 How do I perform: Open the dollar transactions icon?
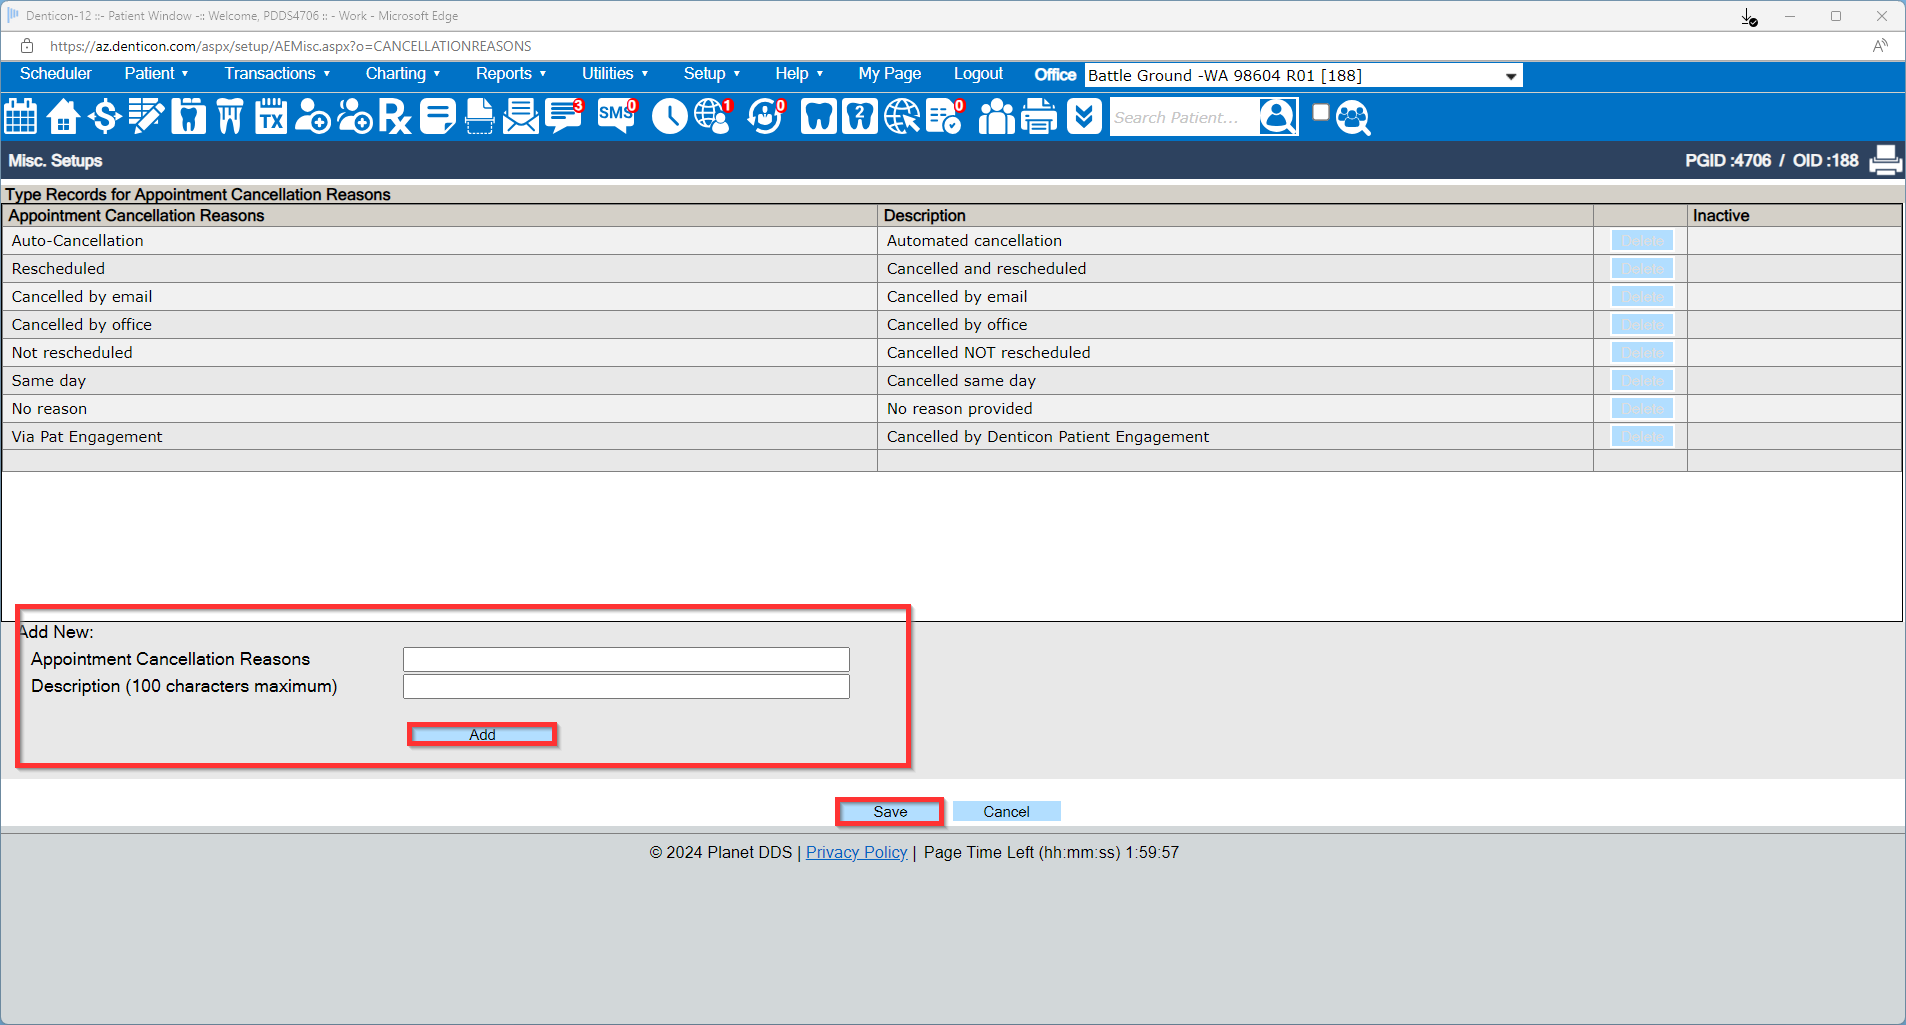104,117
